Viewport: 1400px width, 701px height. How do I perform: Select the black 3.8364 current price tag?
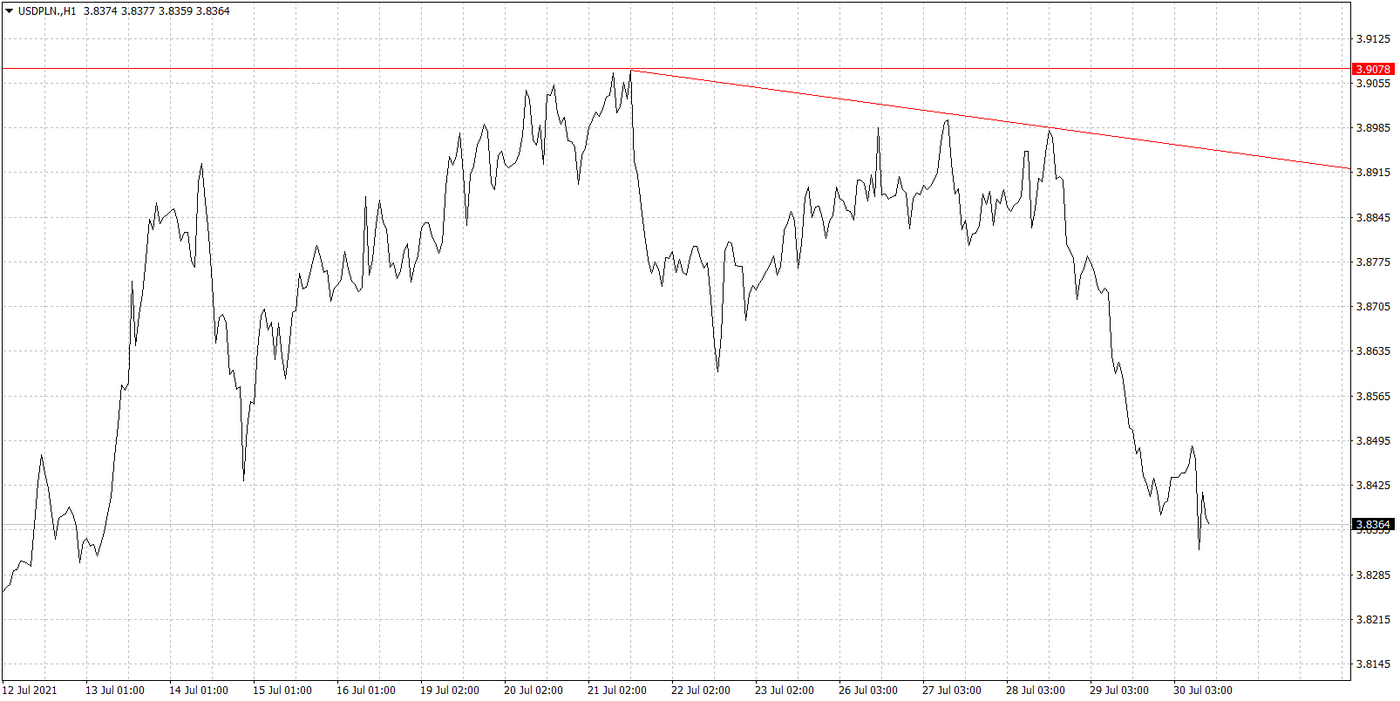[x=1371, y=524]
